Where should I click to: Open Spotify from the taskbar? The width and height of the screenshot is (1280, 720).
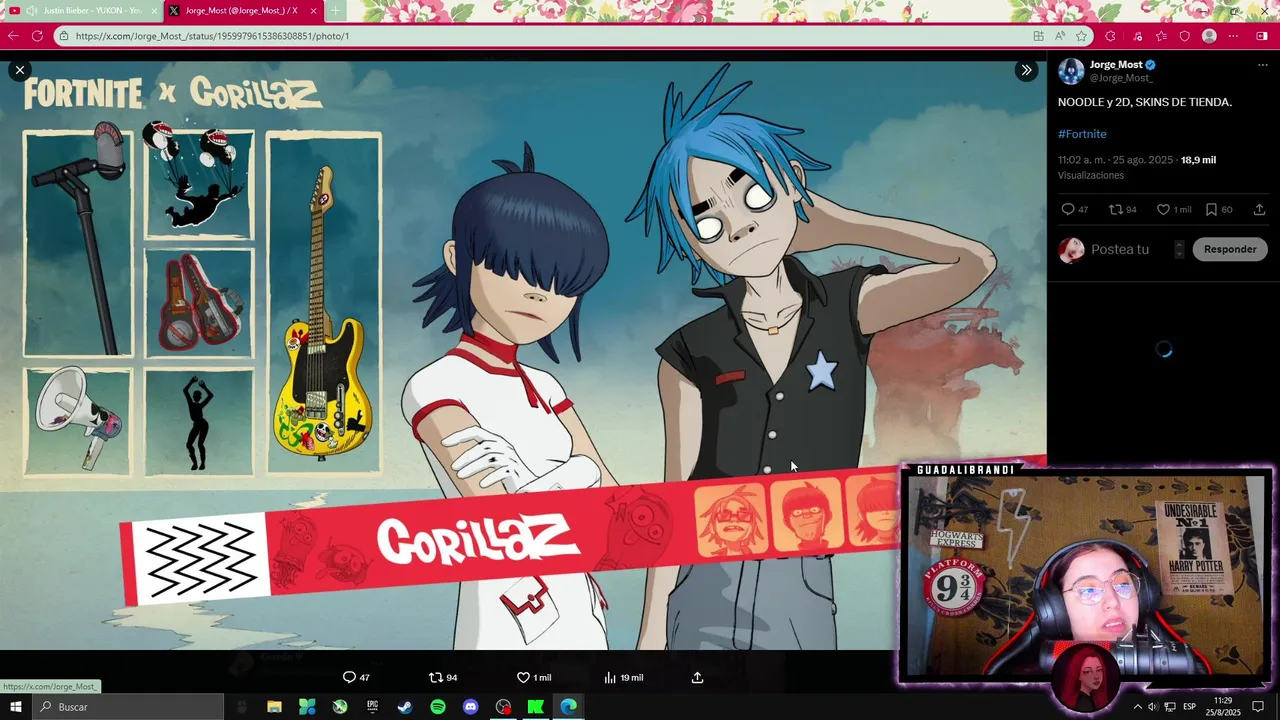(x=438, y=707)
